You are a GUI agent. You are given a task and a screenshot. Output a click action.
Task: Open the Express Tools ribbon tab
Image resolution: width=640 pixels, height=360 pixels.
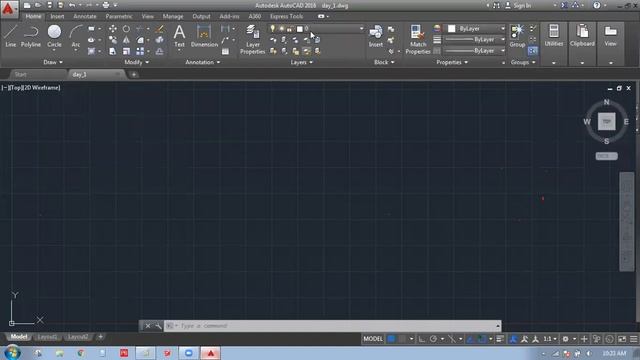(x=286, y=16)
